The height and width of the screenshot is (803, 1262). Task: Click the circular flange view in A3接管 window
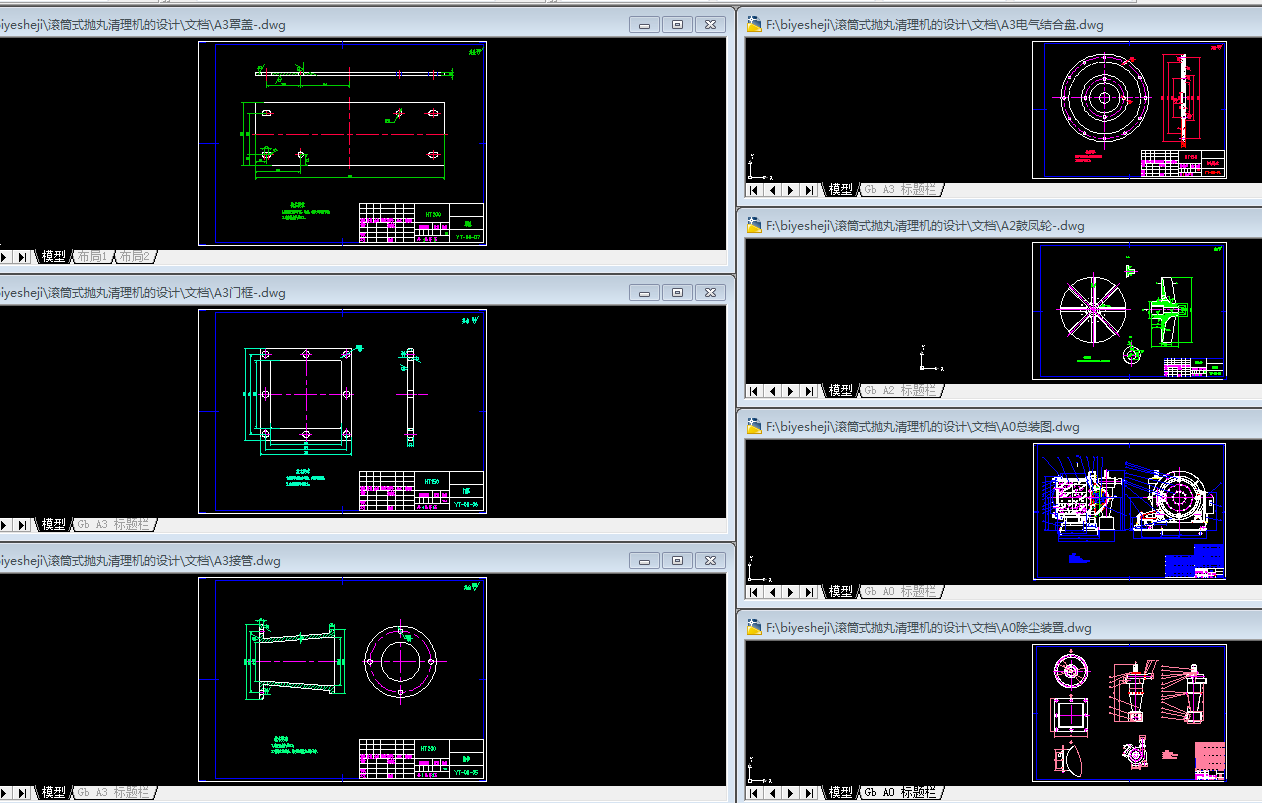401,661
